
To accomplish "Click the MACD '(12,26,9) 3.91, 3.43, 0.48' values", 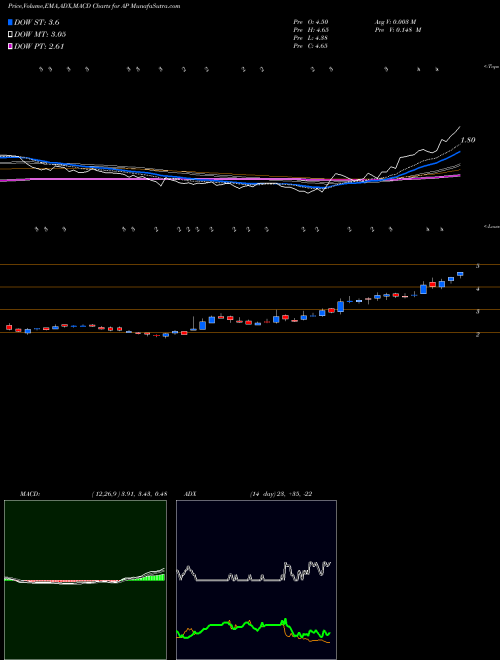I will (x=129, y=494).
